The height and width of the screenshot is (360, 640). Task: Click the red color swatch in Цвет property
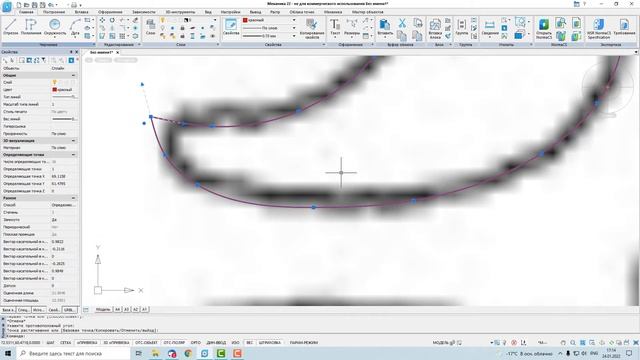point(54,90)
